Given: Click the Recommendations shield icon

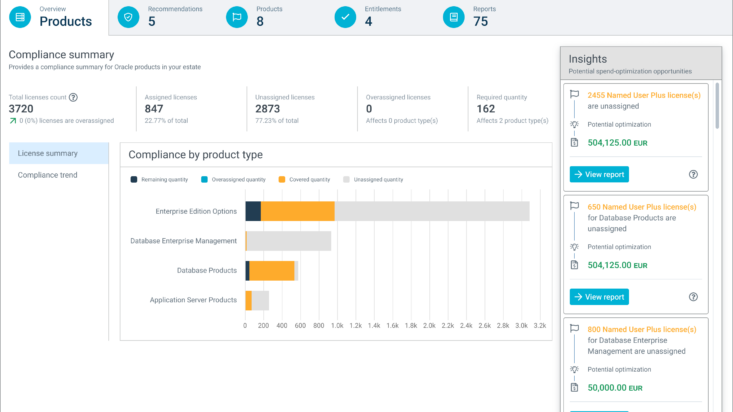Looking at the screenshot, I should 127,16.
